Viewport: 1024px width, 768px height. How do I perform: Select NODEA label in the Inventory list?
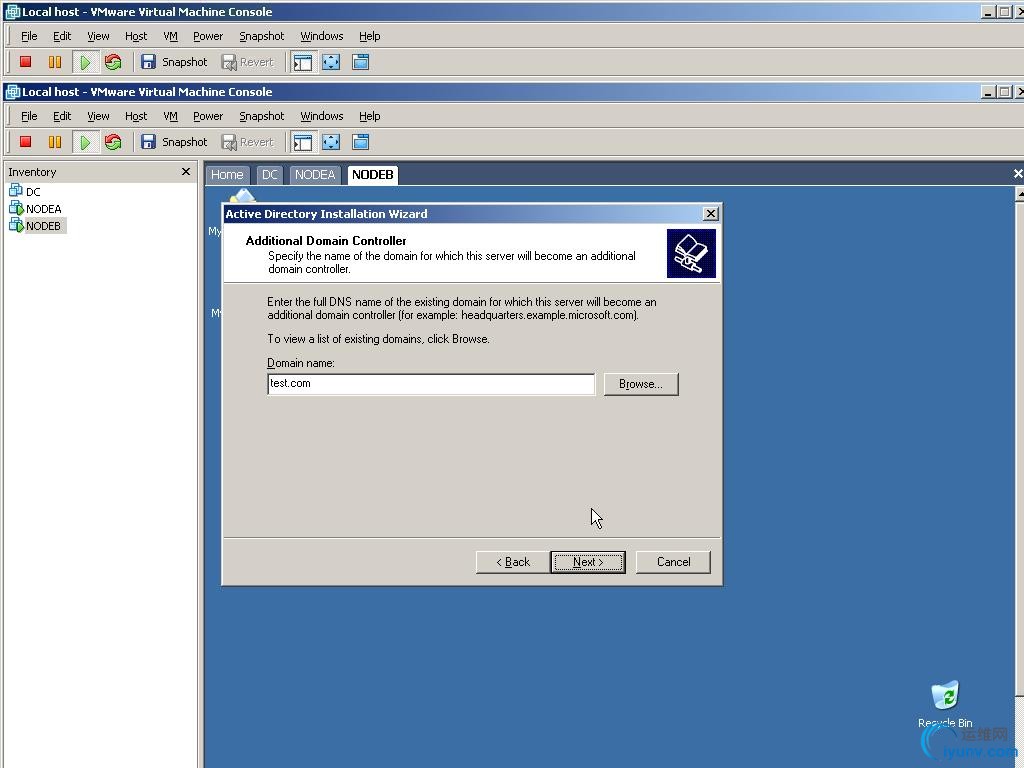(44, 209)
